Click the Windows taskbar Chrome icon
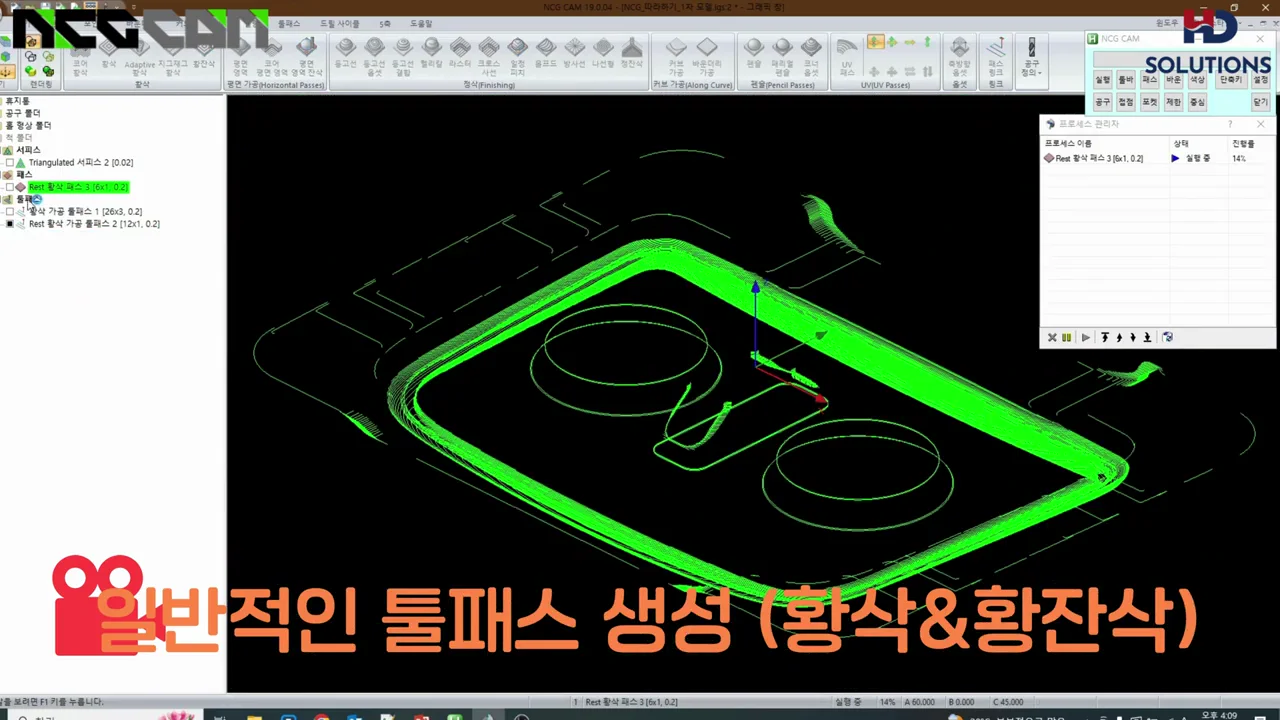This screenshot has height=720, width=1280. pos(321,716)
